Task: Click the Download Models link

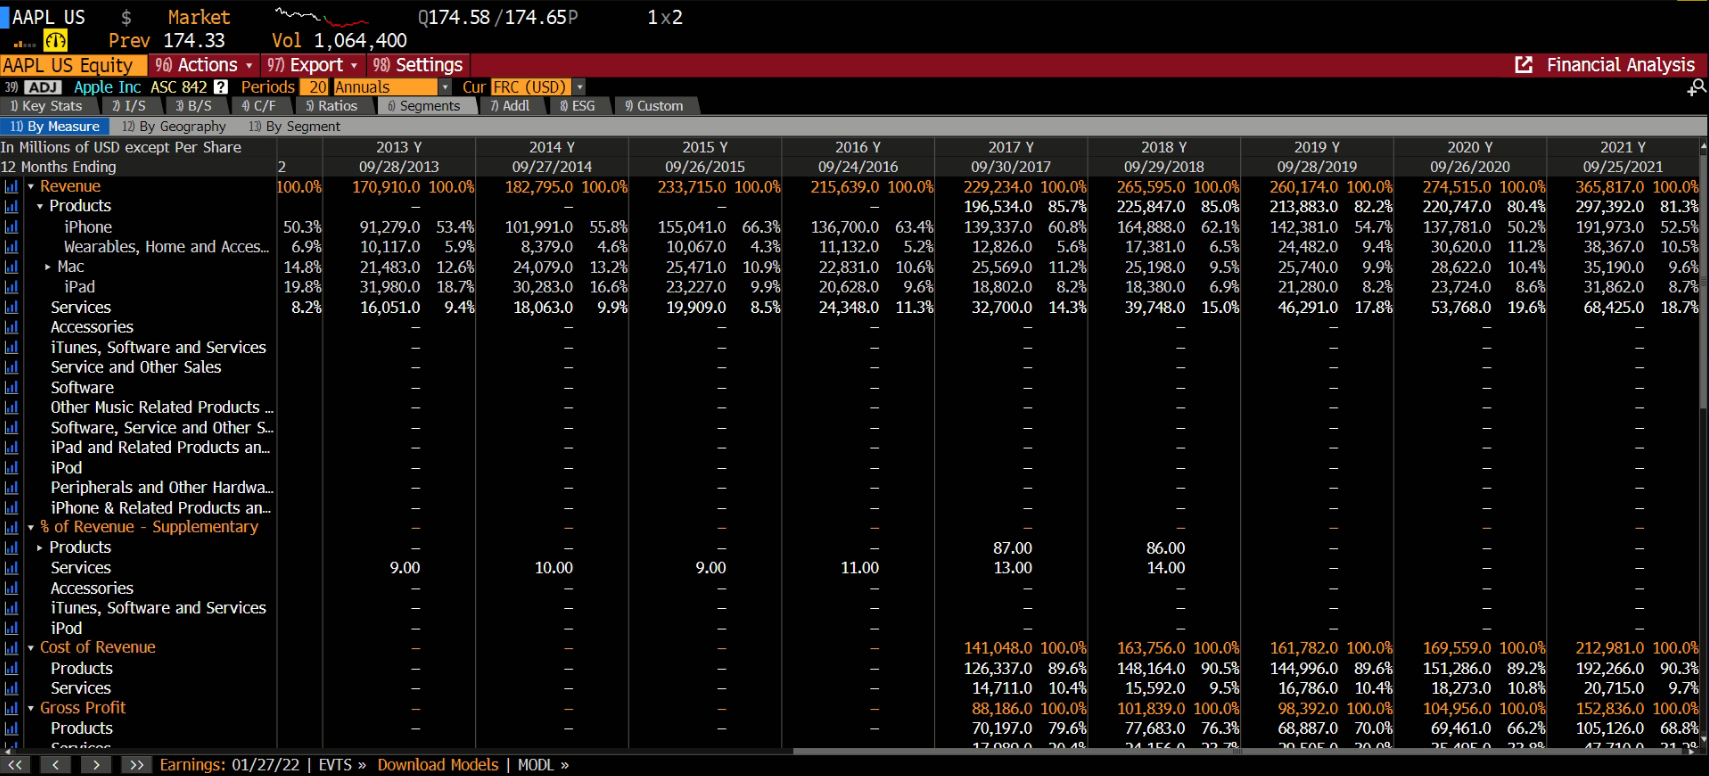Action: tap(437, 765)
